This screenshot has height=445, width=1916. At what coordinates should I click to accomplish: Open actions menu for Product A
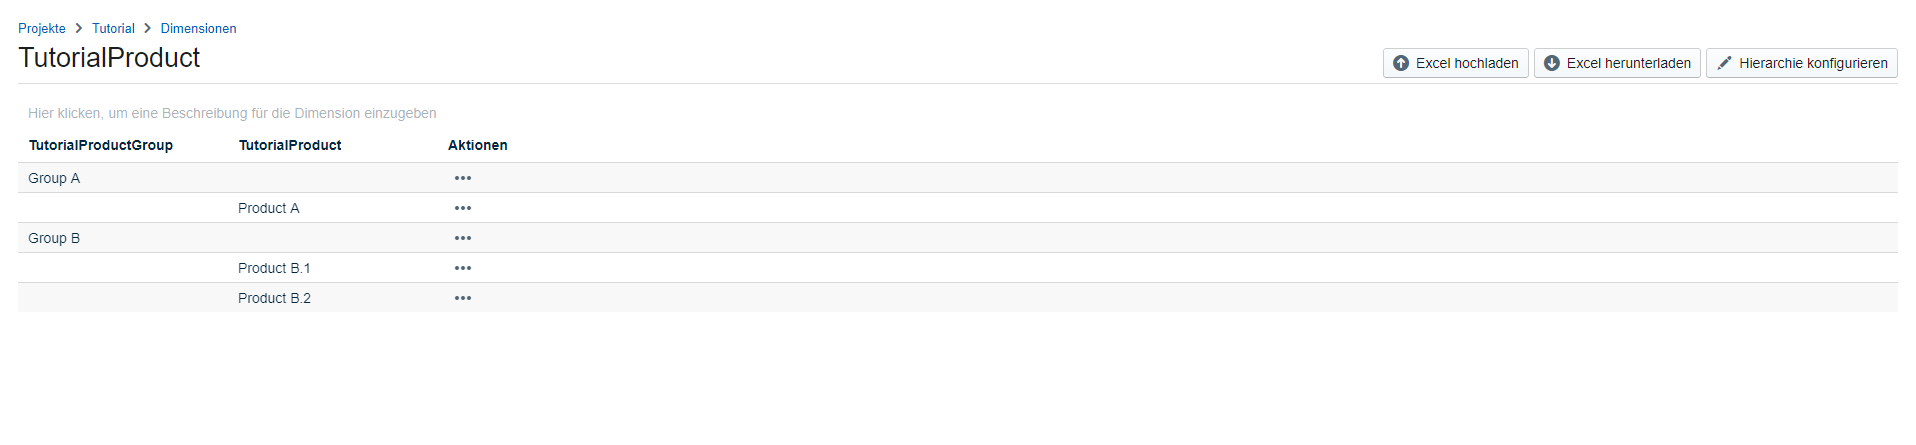click(462, 208)
